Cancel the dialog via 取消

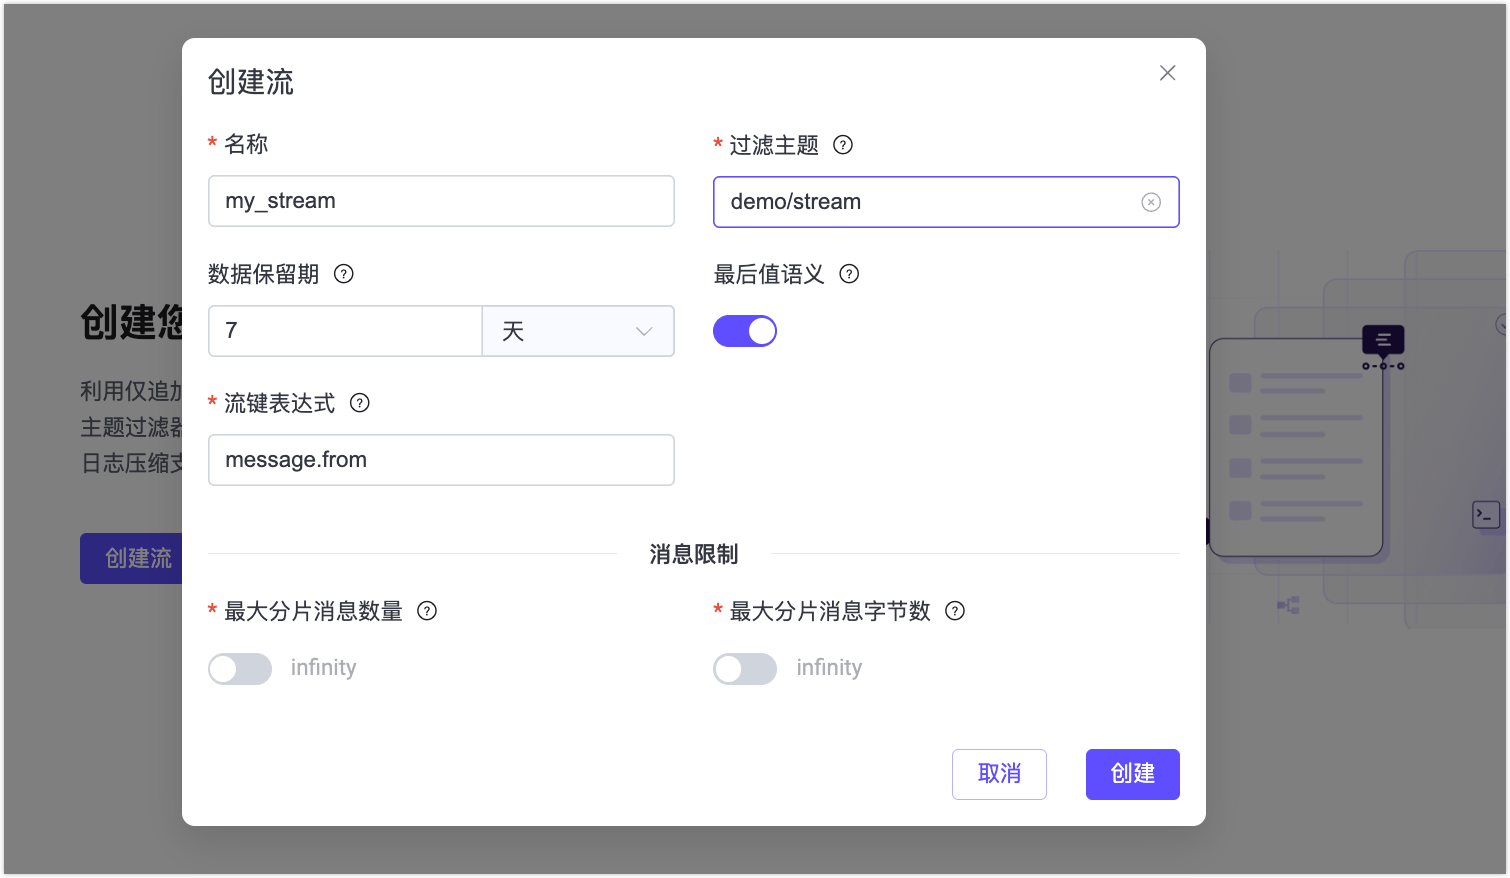tap(999, 774)
